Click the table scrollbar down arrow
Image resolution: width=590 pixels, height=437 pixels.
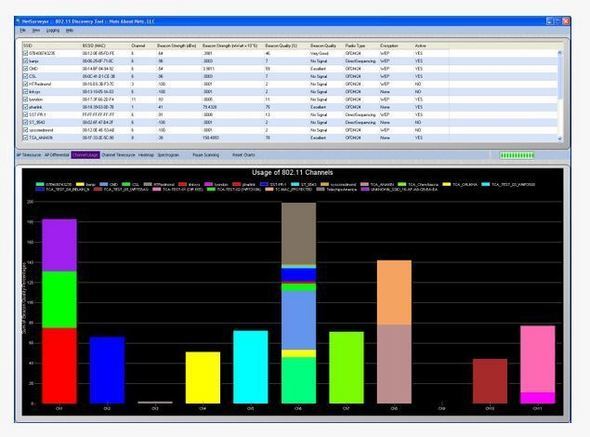[560, 139]
